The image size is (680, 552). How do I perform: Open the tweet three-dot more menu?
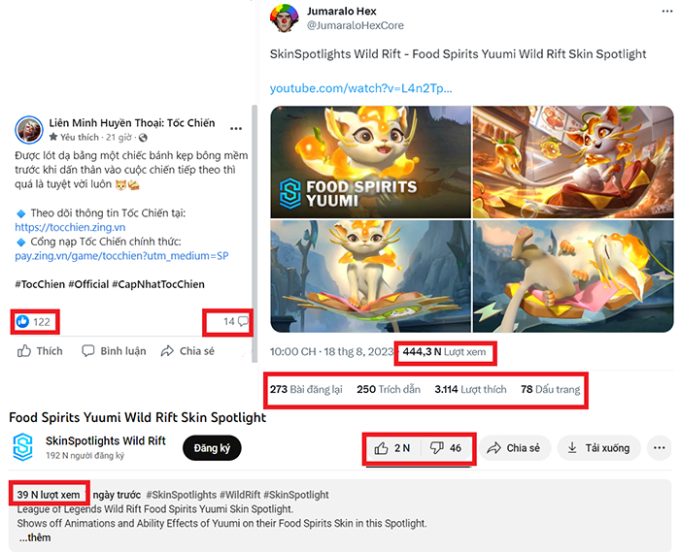[667, 11]
